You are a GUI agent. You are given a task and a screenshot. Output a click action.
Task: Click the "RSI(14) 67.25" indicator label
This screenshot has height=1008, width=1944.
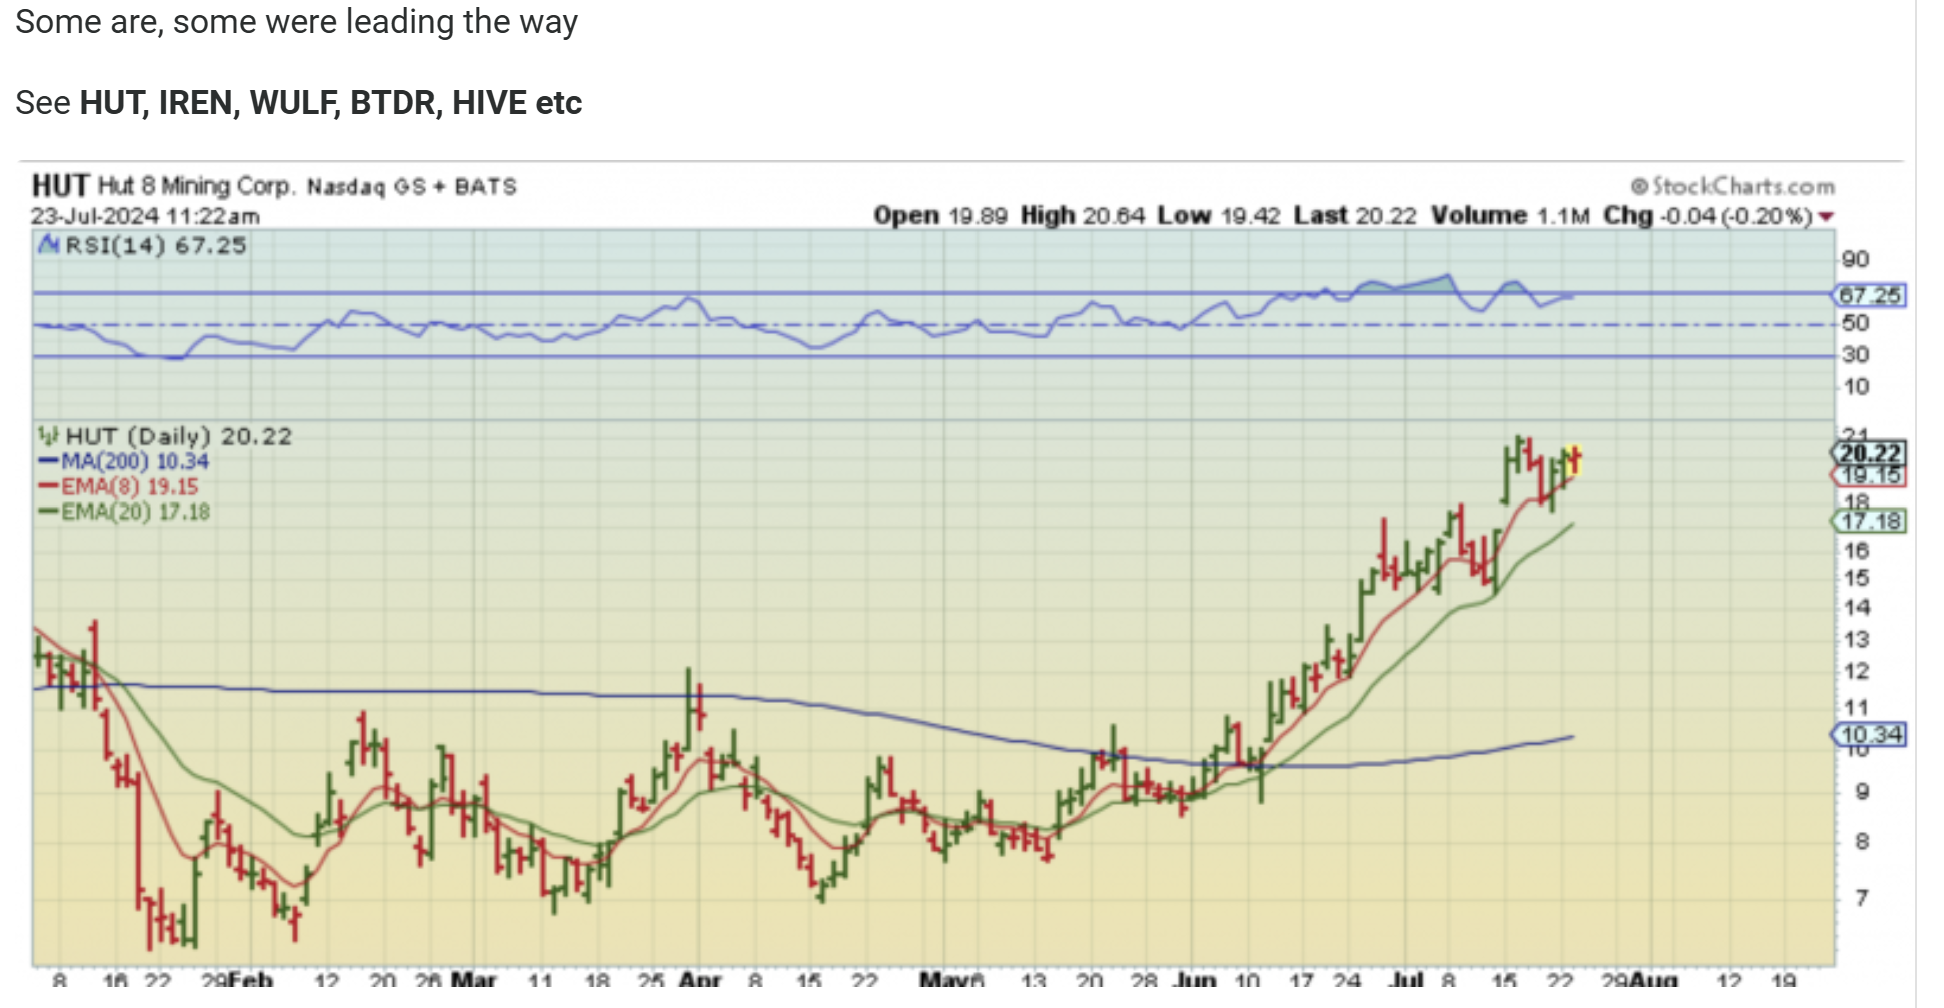click(x=155, y=245)
